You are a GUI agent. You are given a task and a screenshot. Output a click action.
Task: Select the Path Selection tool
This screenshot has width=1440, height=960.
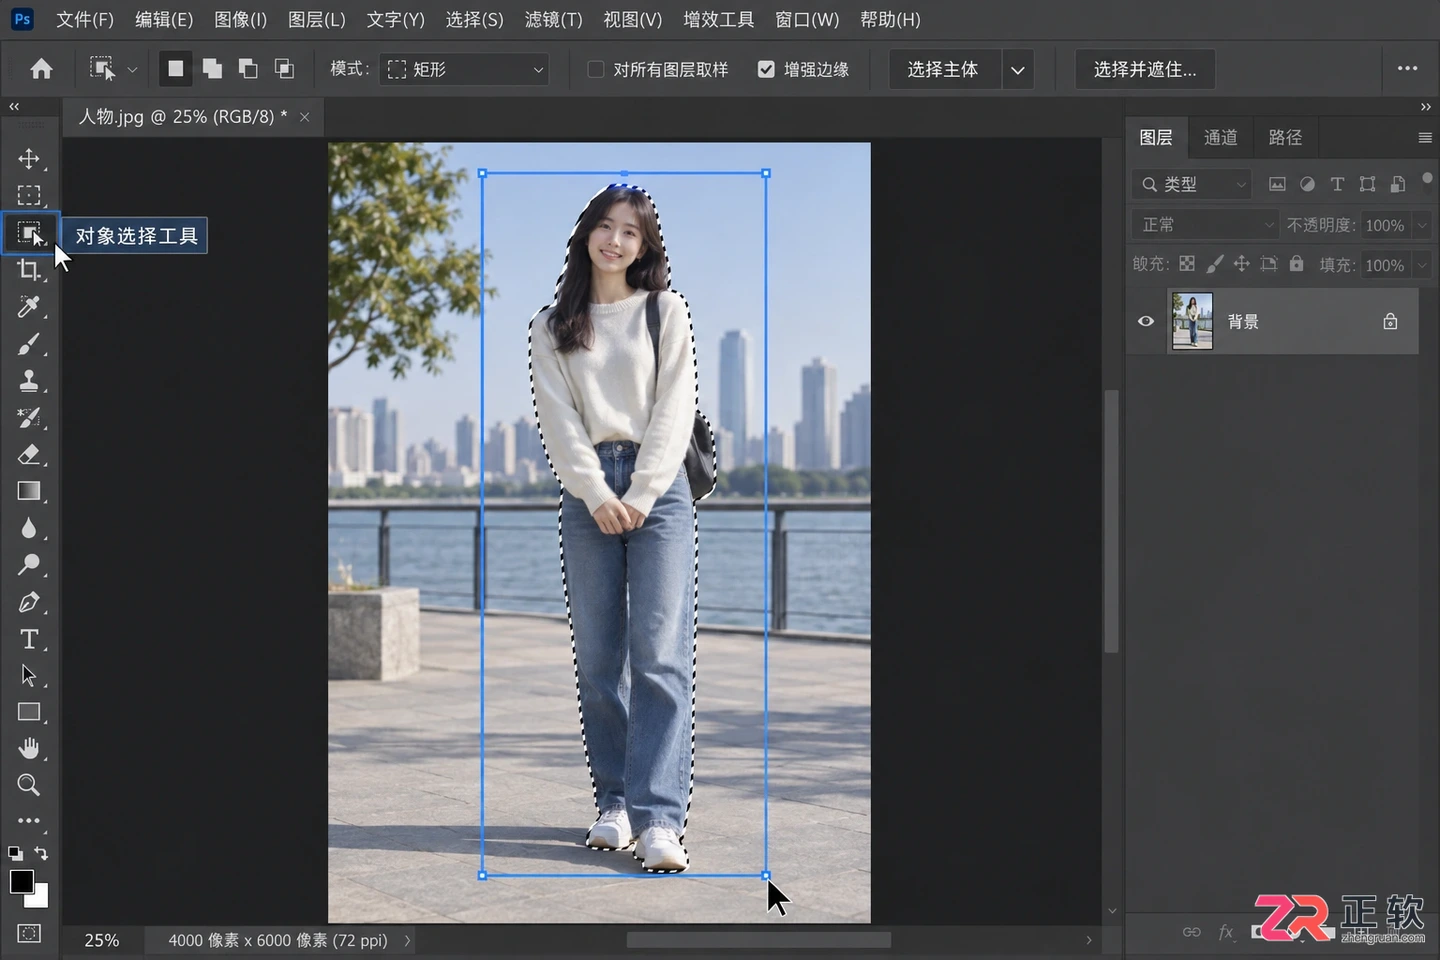[x=29, y=676]
